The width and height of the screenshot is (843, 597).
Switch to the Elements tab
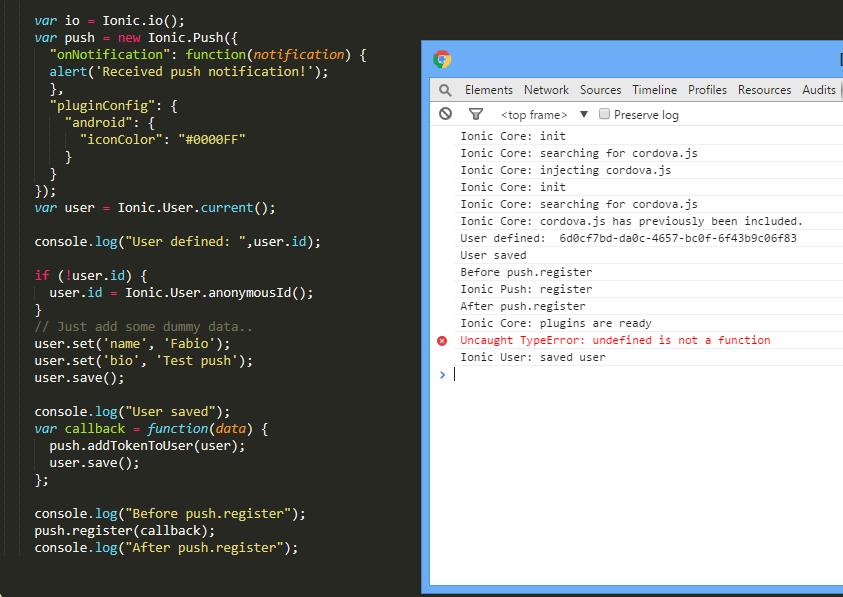(x=489, y=90)
